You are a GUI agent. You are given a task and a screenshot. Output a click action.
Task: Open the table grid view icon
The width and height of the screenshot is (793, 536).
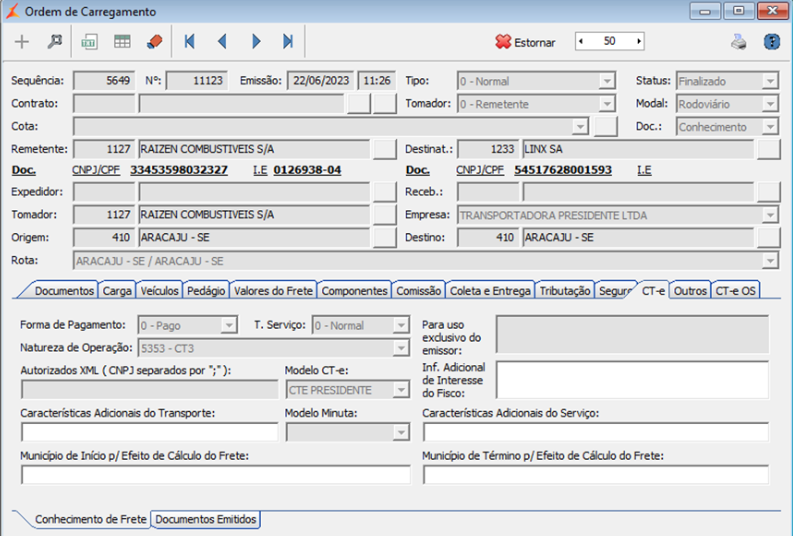[x=122, y=41]
